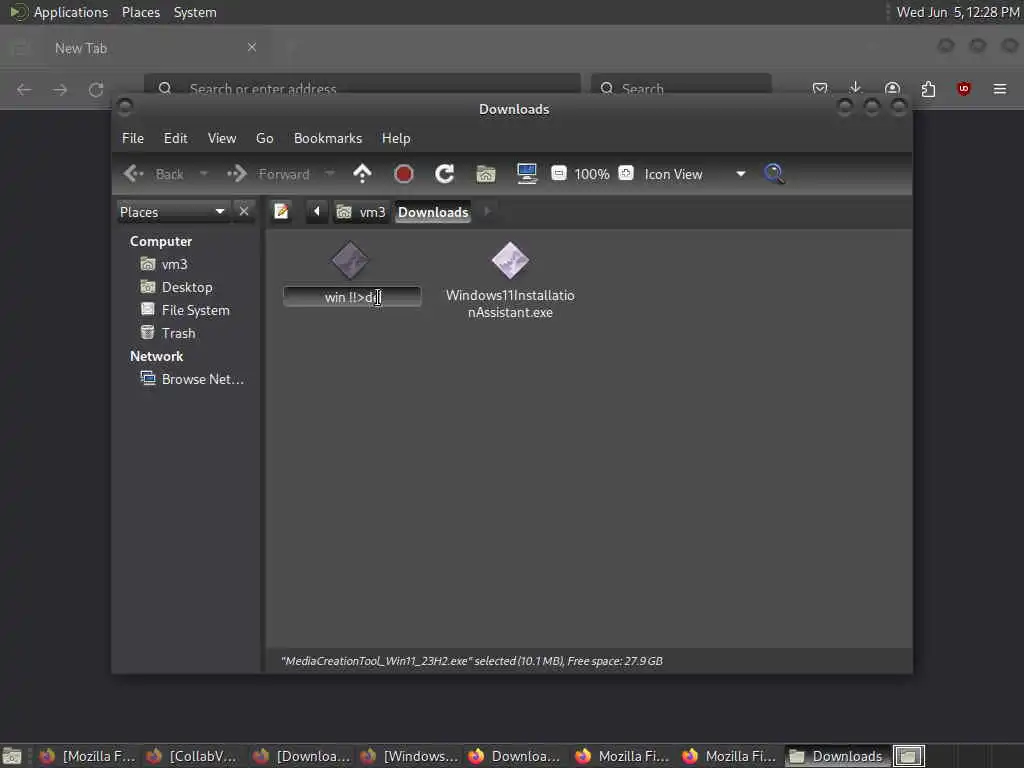Screen dimensions: 1024x768
Task: Open Firefox account icon
Action: tap(892, 88)
